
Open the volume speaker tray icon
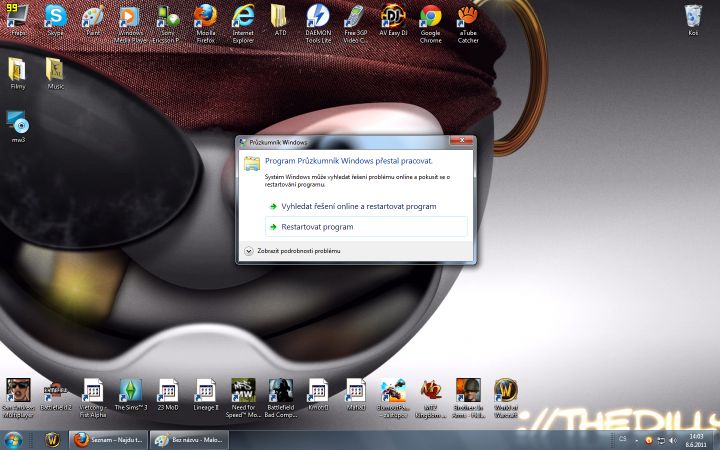click(x=673, y=441)
